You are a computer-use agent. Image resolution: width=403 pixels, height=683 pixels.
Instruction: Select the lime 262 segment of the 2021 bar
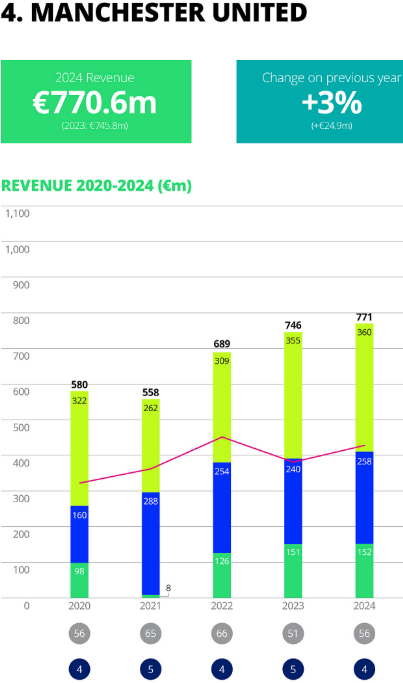(x=151, y=446)
